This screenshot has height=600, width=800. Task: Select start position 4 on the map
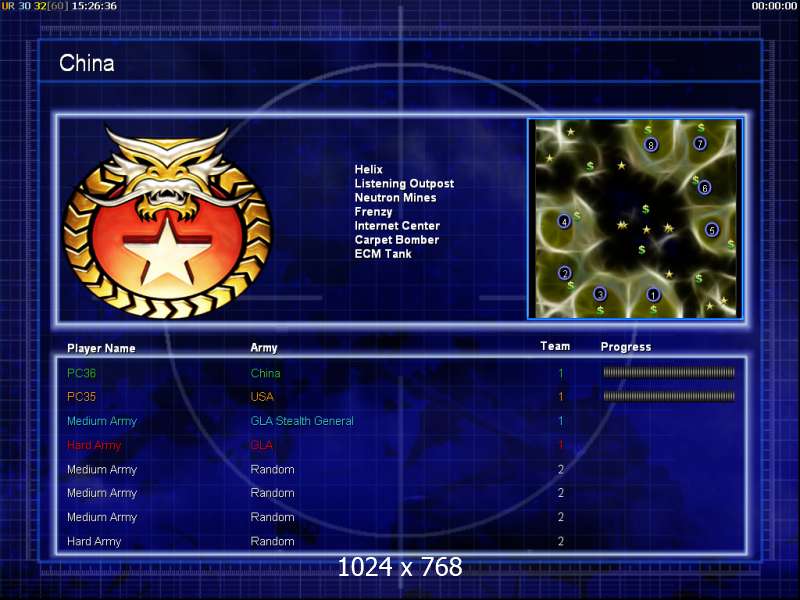pyautogui.click(x=564, y=221)
